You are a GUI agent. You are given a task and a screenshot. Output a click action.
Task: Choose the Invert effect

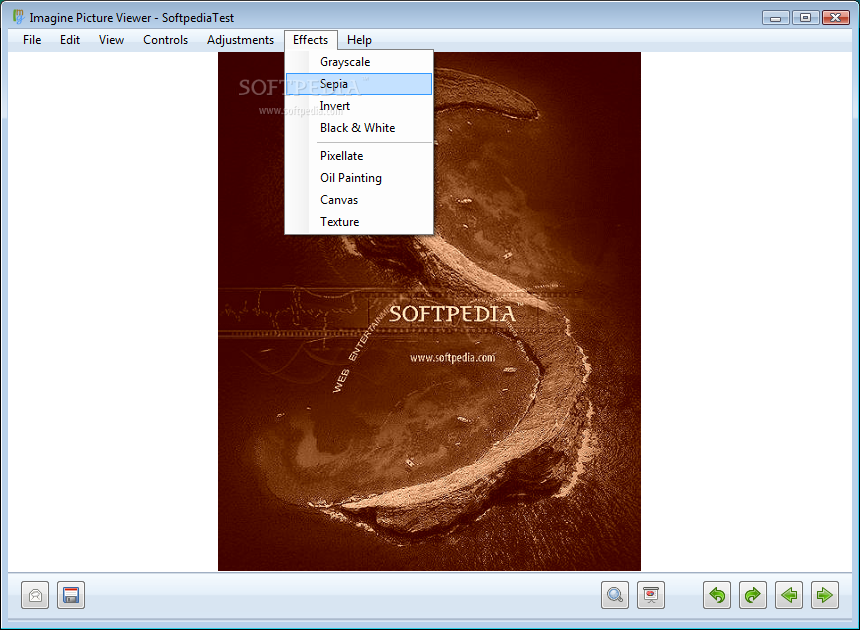pos(359,106)
